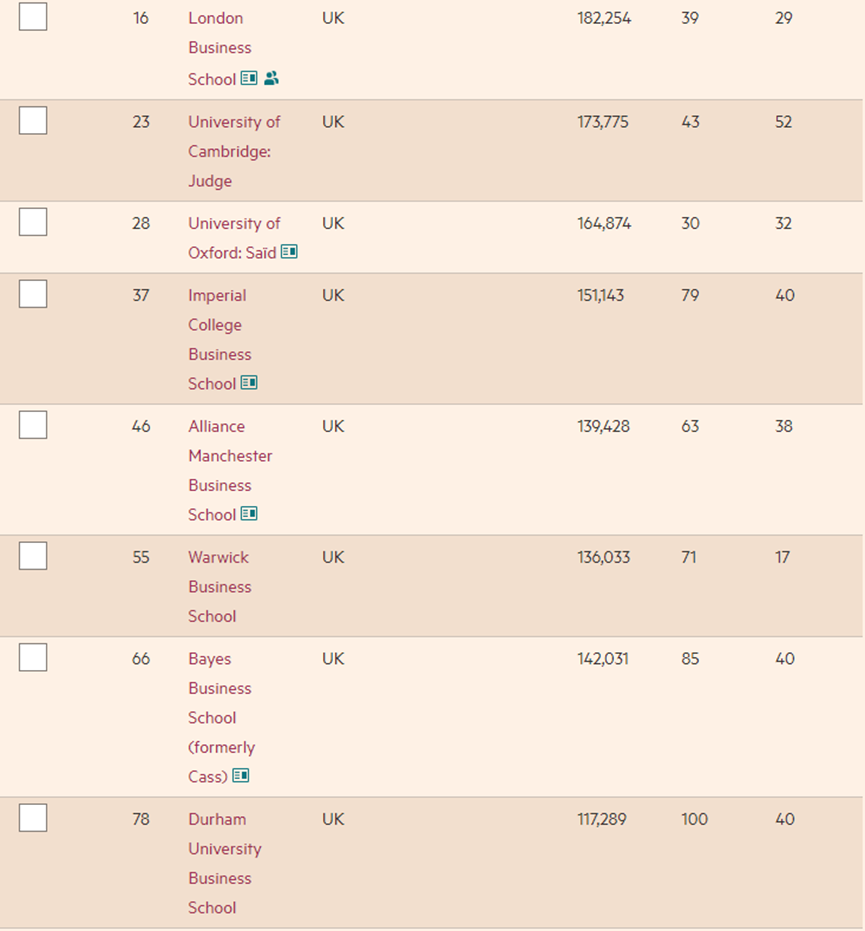Click the profile icon beside Imperial College Business School
865x931 pixels.
(x=249, y=383)
